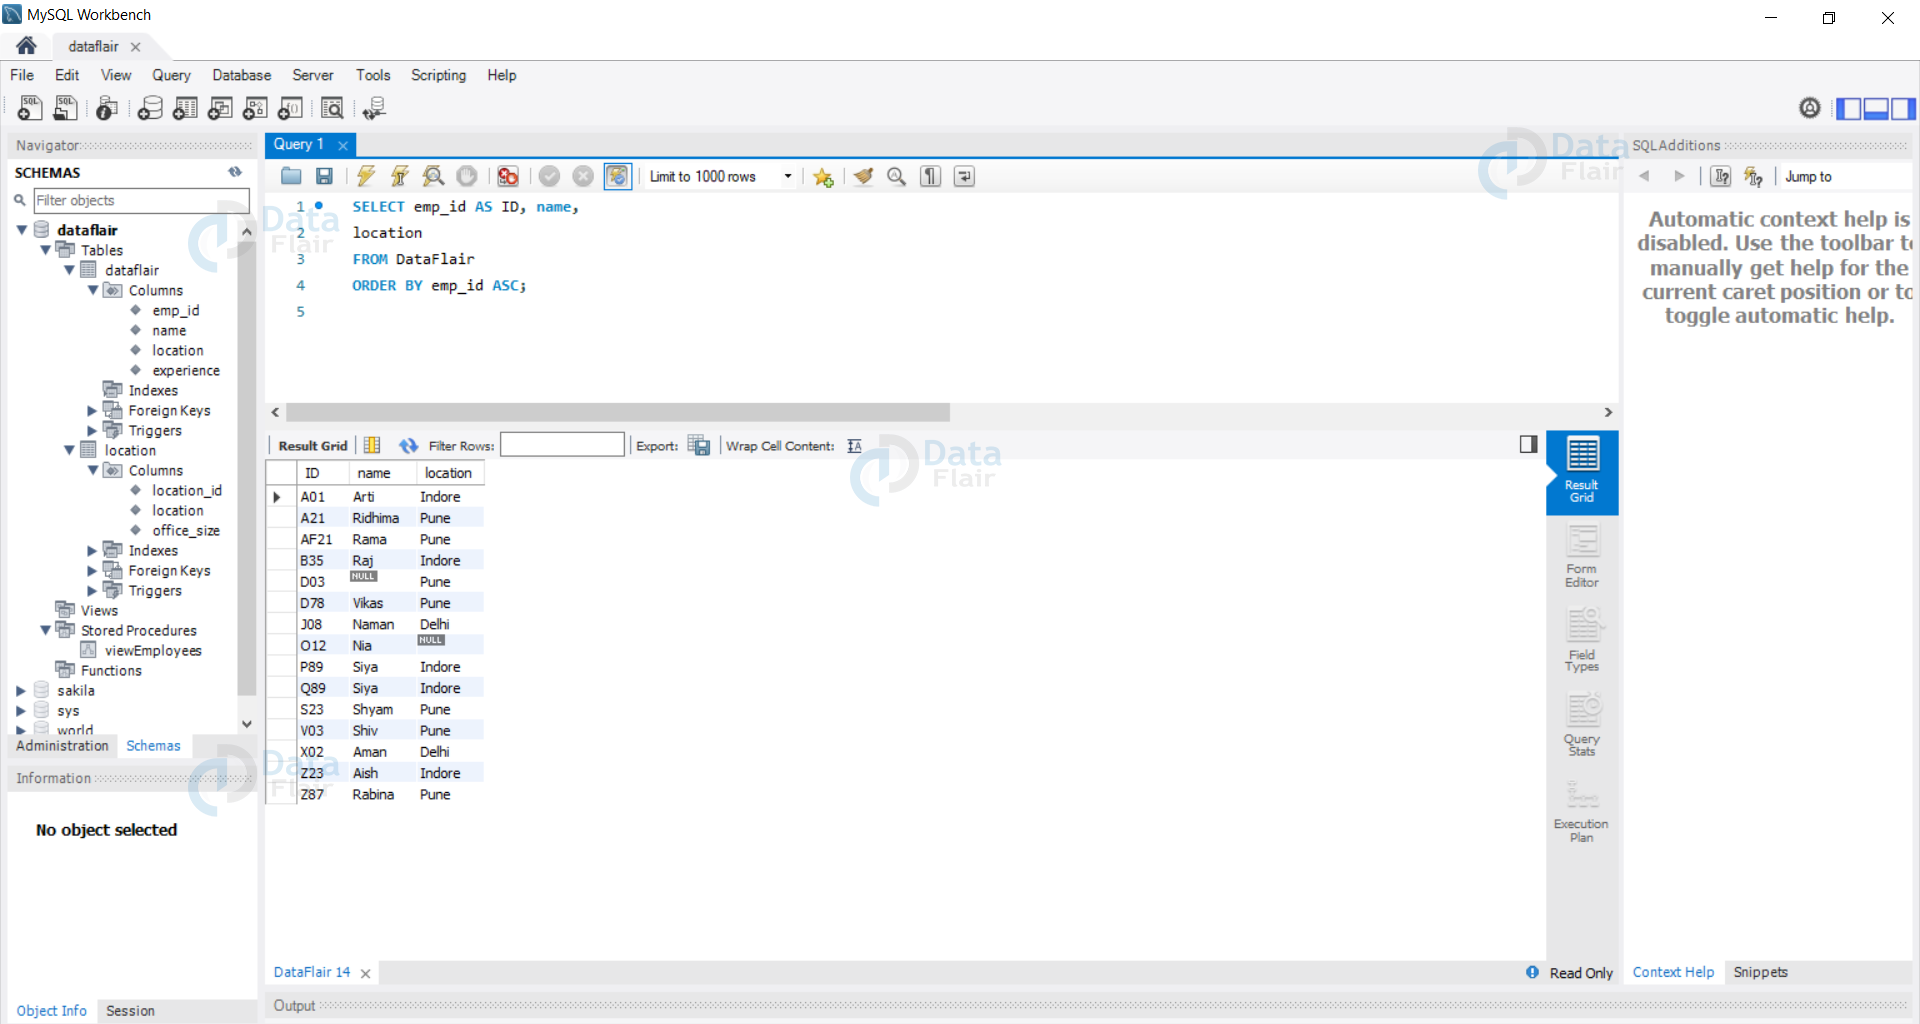Open the Database menu
The image size is (1920, 1024).
(241, 75)
